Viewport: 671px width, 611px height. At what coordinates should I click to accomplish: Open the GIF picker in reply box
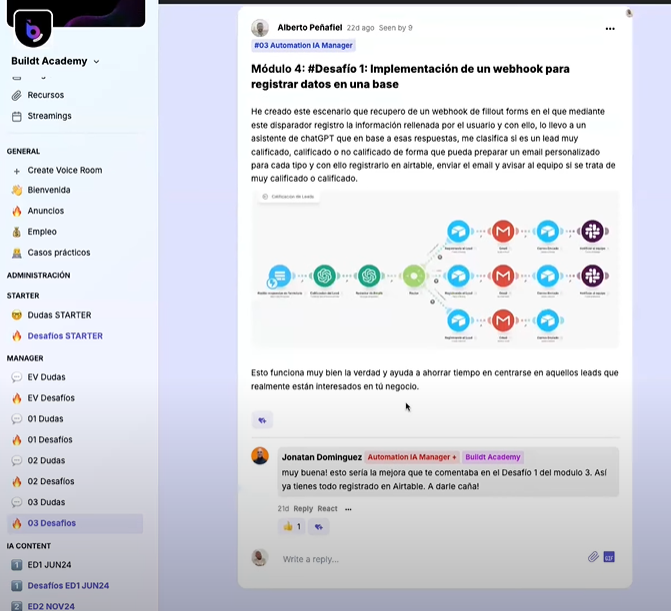tap(609, 557)
